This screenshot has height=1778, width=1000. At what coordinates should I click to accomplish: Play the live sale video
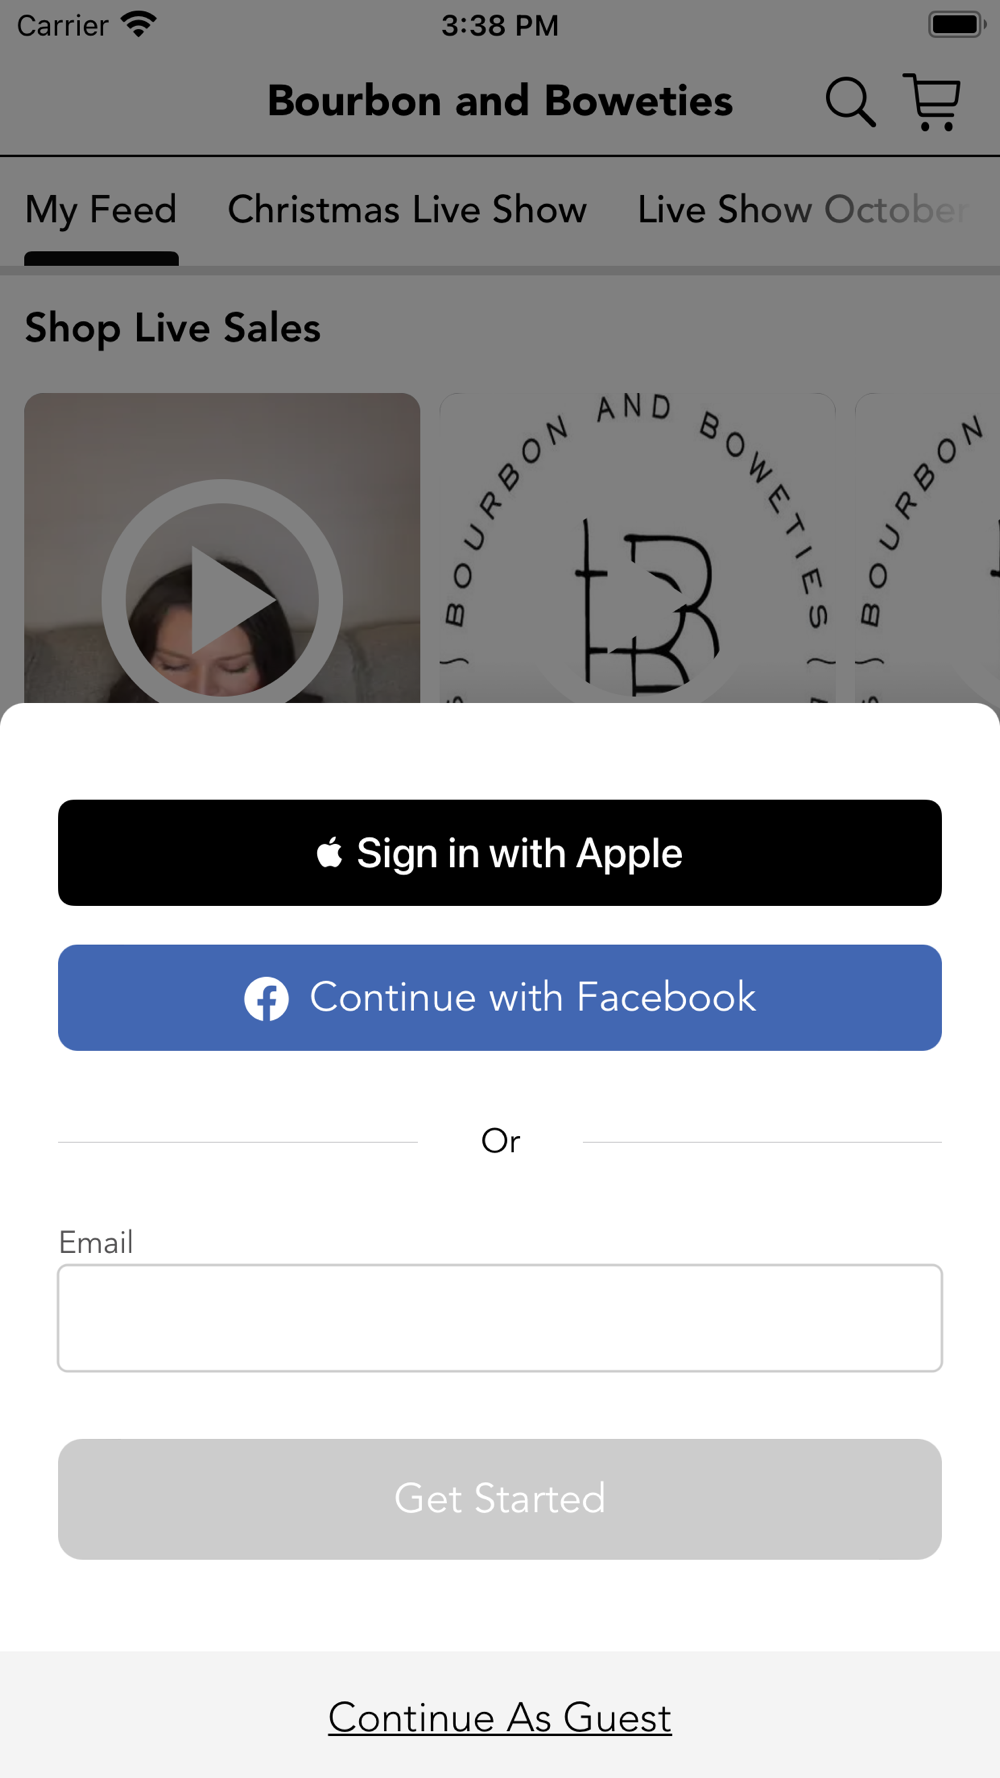click(222, 600)
